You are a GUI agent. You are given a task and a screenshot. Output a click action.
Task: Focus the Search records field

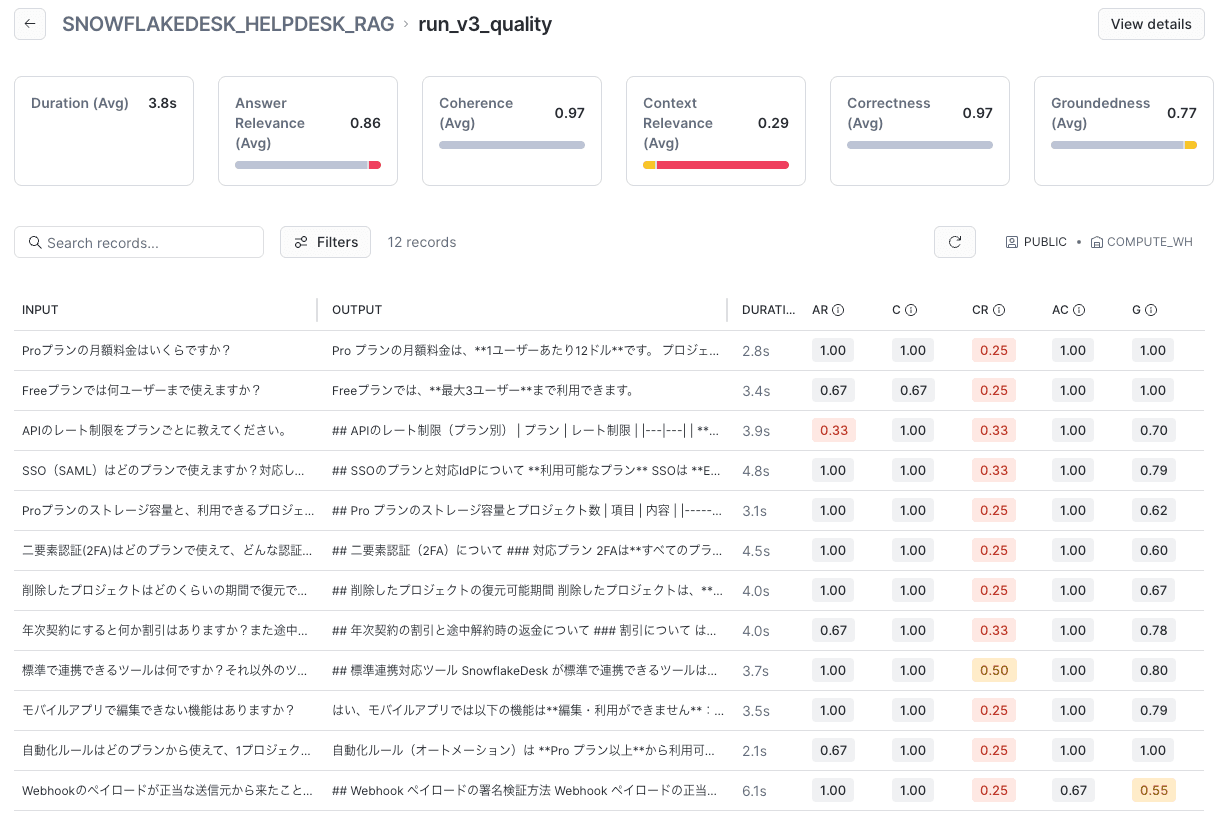click(139, 242)
